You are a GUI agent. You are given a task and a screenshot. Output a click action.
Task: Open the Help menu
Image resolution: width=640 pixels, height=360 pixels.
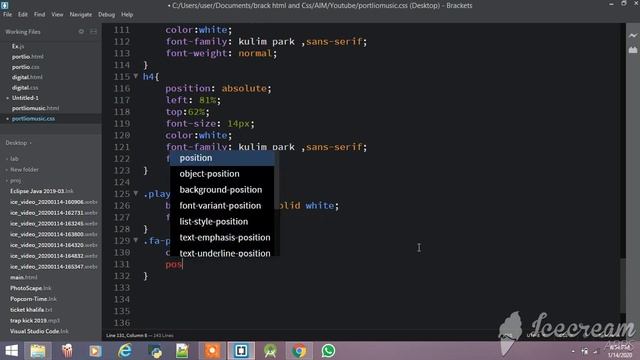(x=127, y=14)
